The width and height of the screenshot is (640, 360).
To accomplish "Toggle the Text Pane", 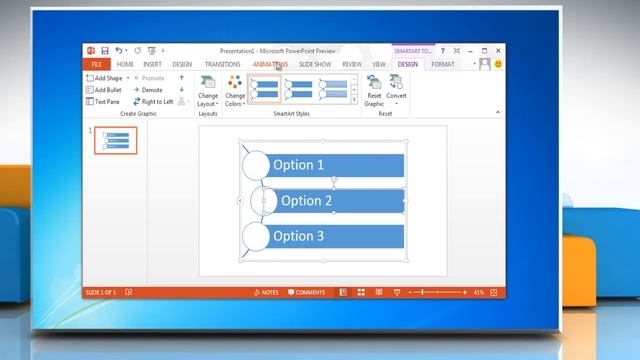I will coord(103,101).
